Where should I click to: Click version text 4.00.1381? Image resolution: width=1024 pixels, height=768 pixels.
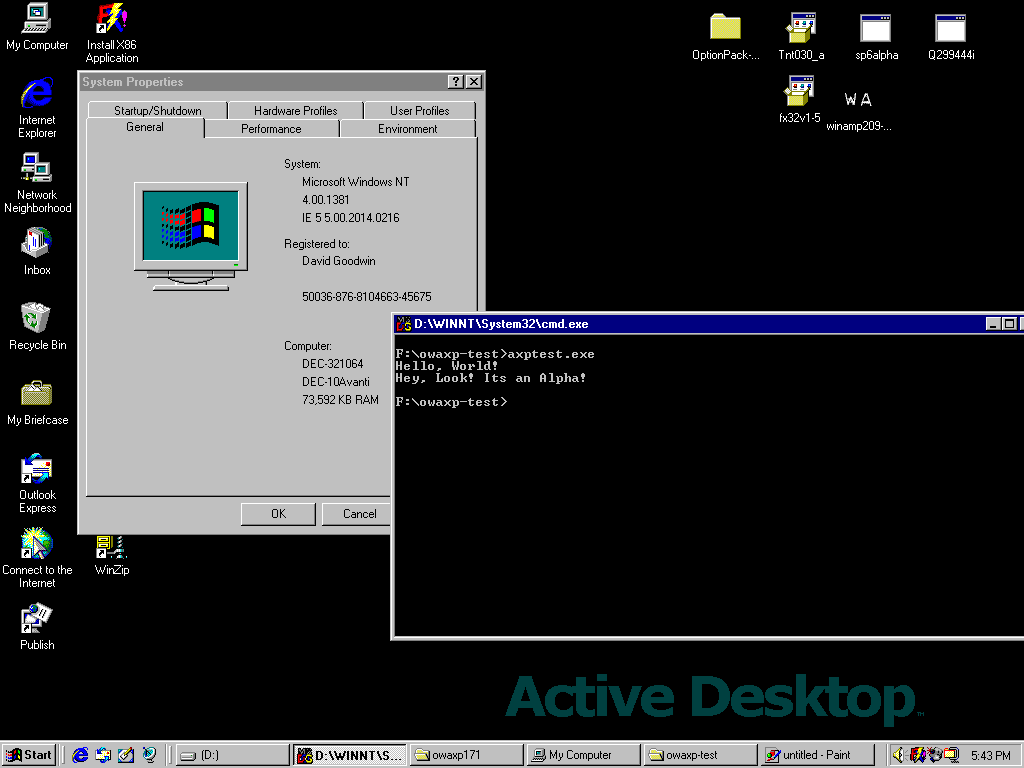pos(325,200)
